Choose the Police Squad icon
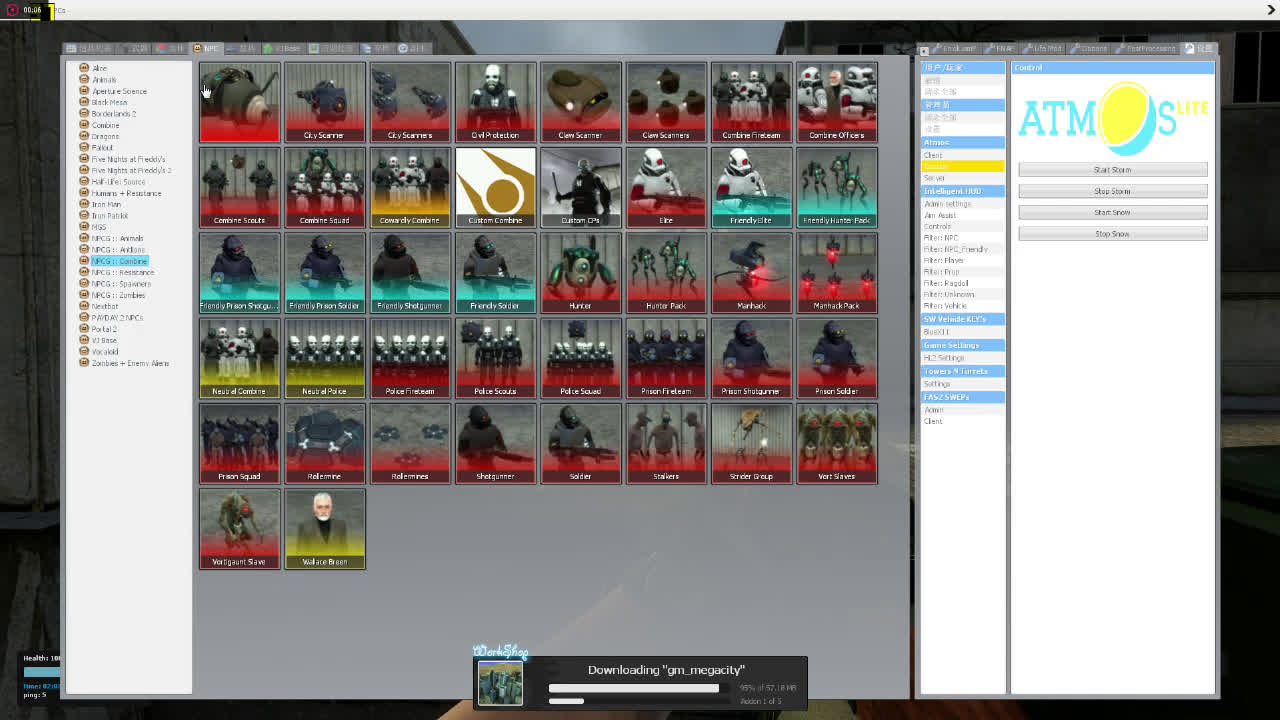Image resolution: width=1280 pixels, height=720 pixels. (x=581, y=358)
